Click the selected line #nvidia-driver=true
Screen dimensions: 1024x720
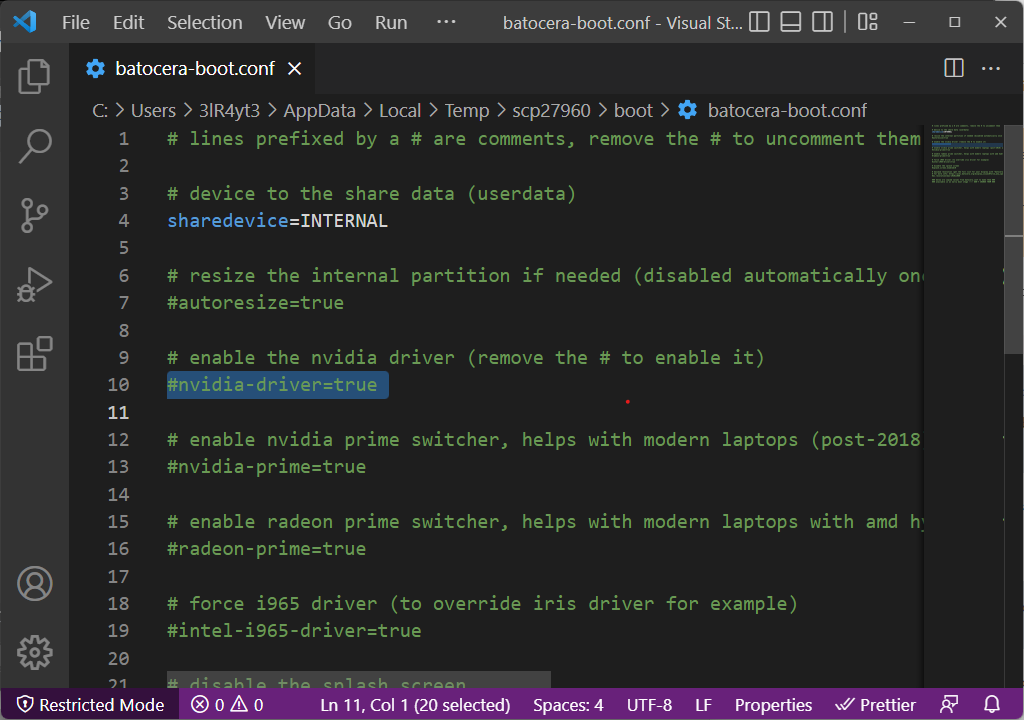point(272,385)
